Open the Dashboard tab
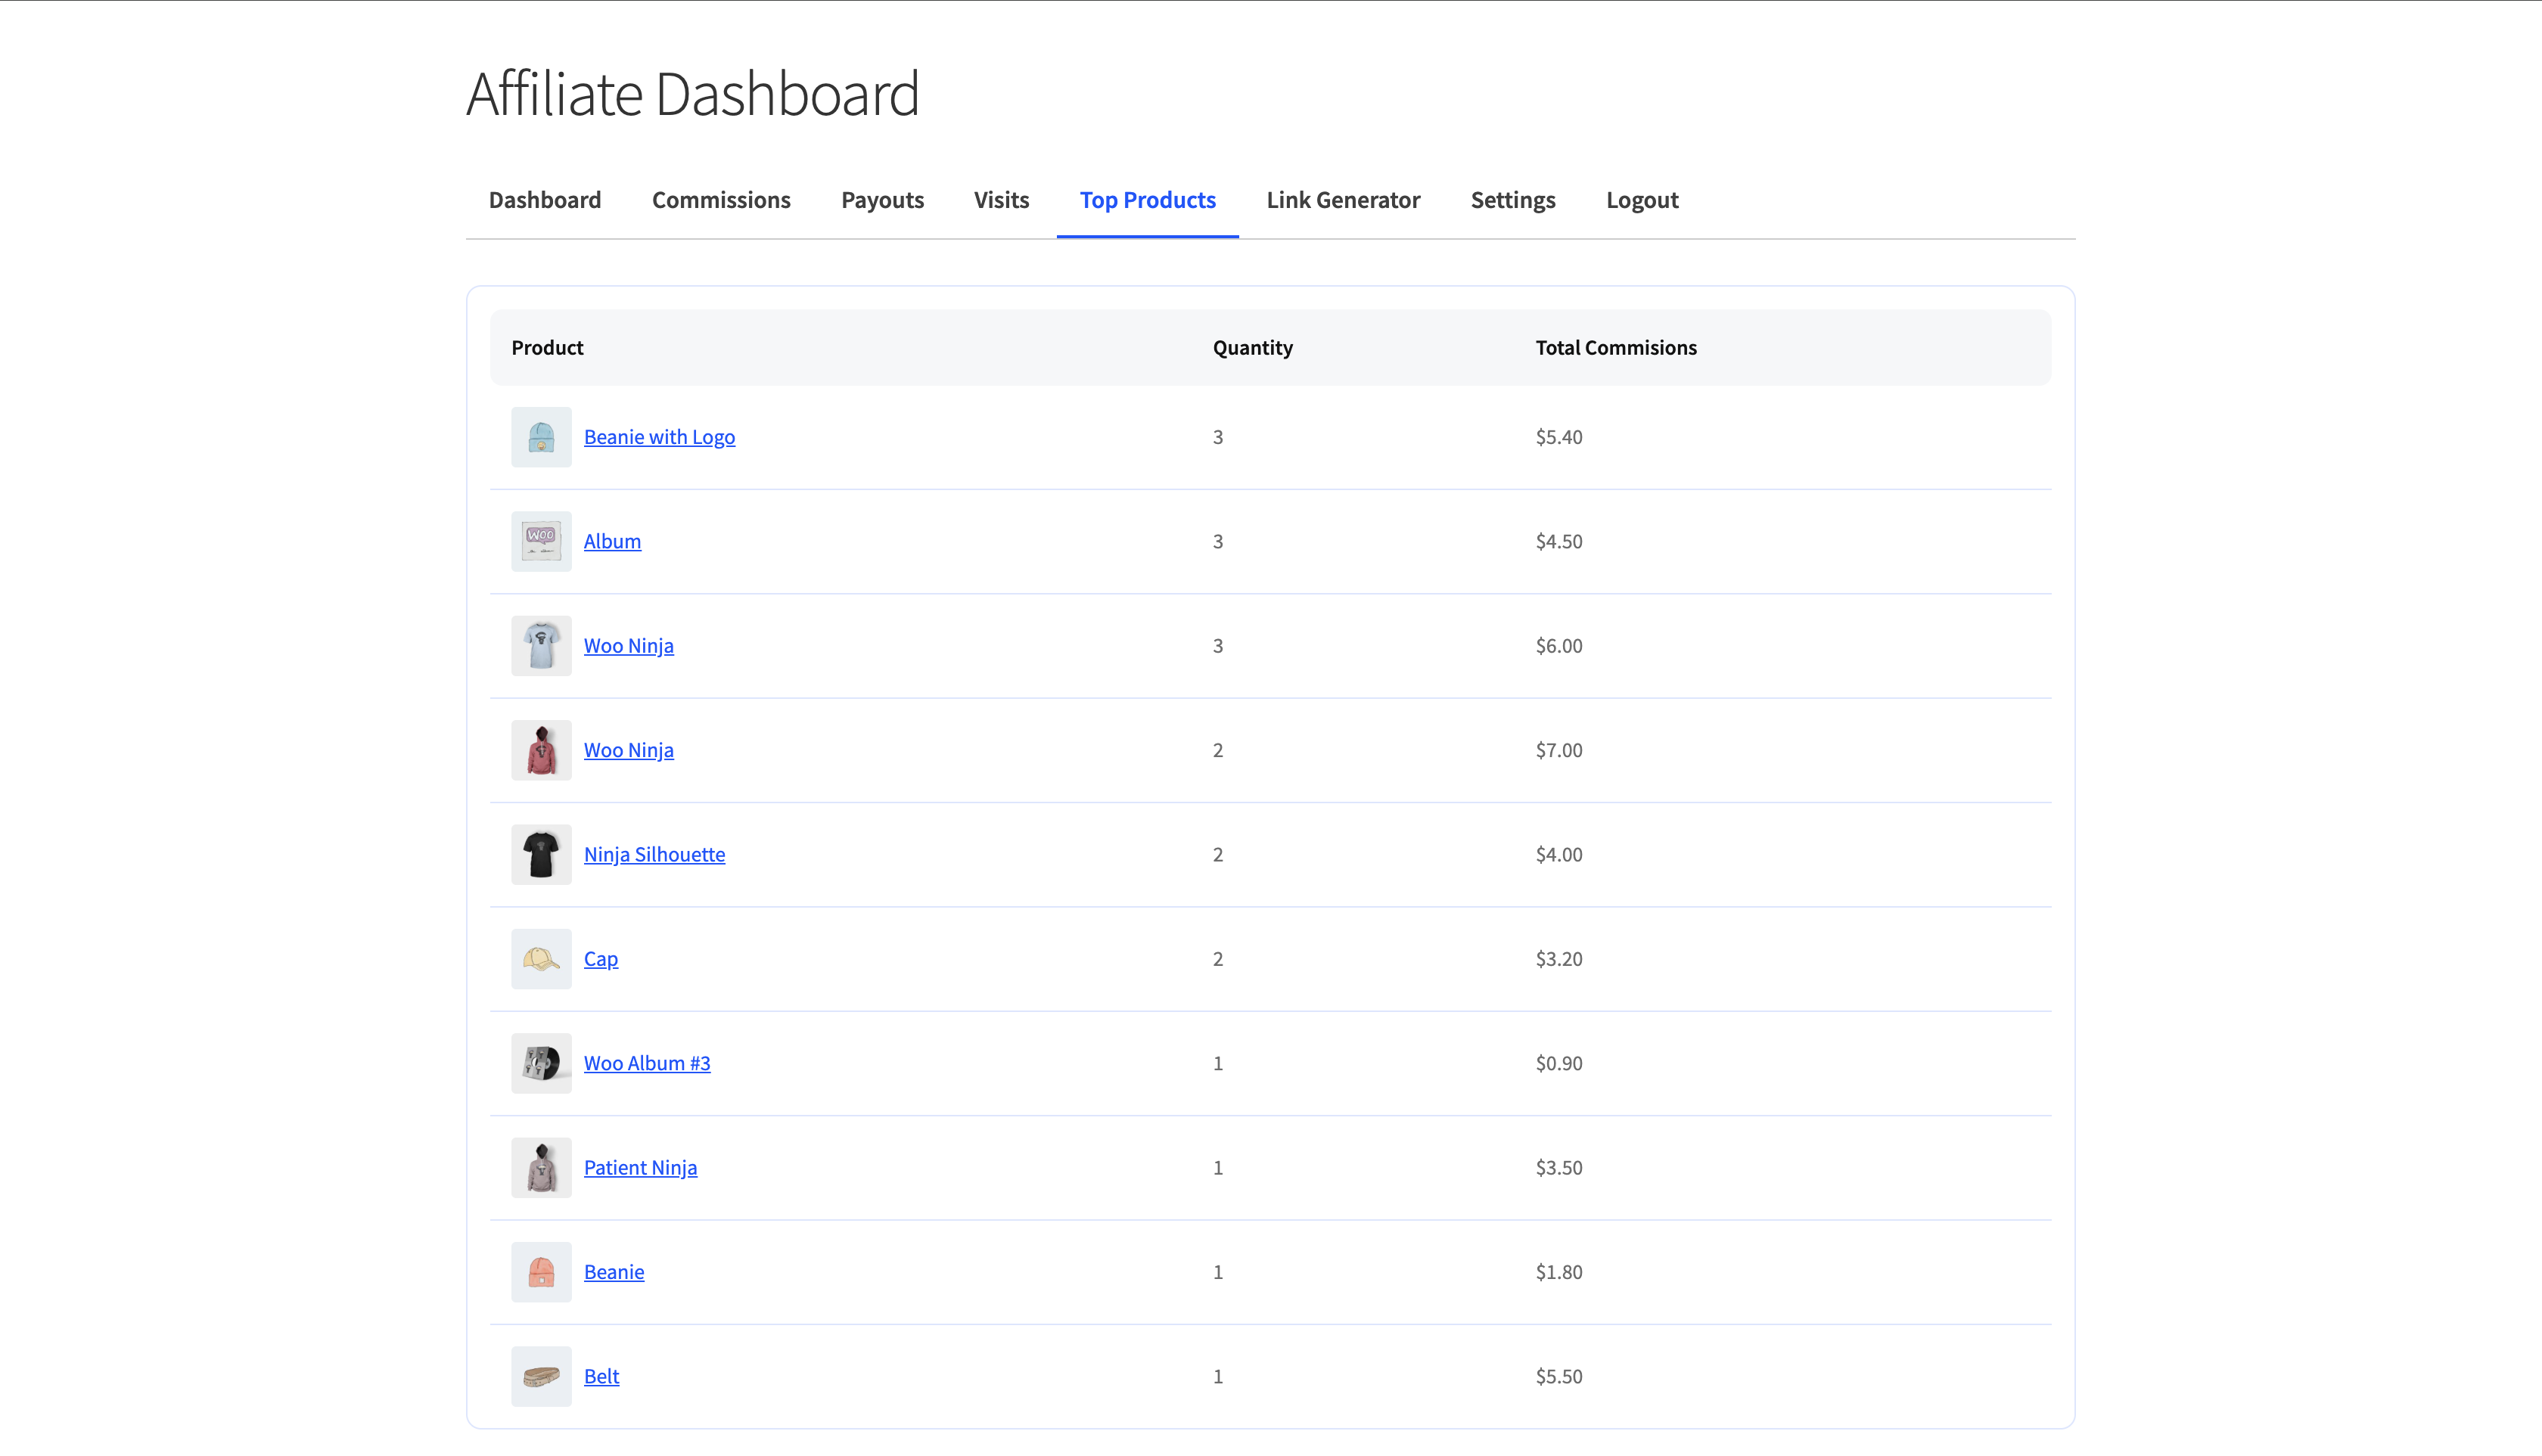Image resolution: width=2542 pixels, height=1456 pixels. click(544, 199)
